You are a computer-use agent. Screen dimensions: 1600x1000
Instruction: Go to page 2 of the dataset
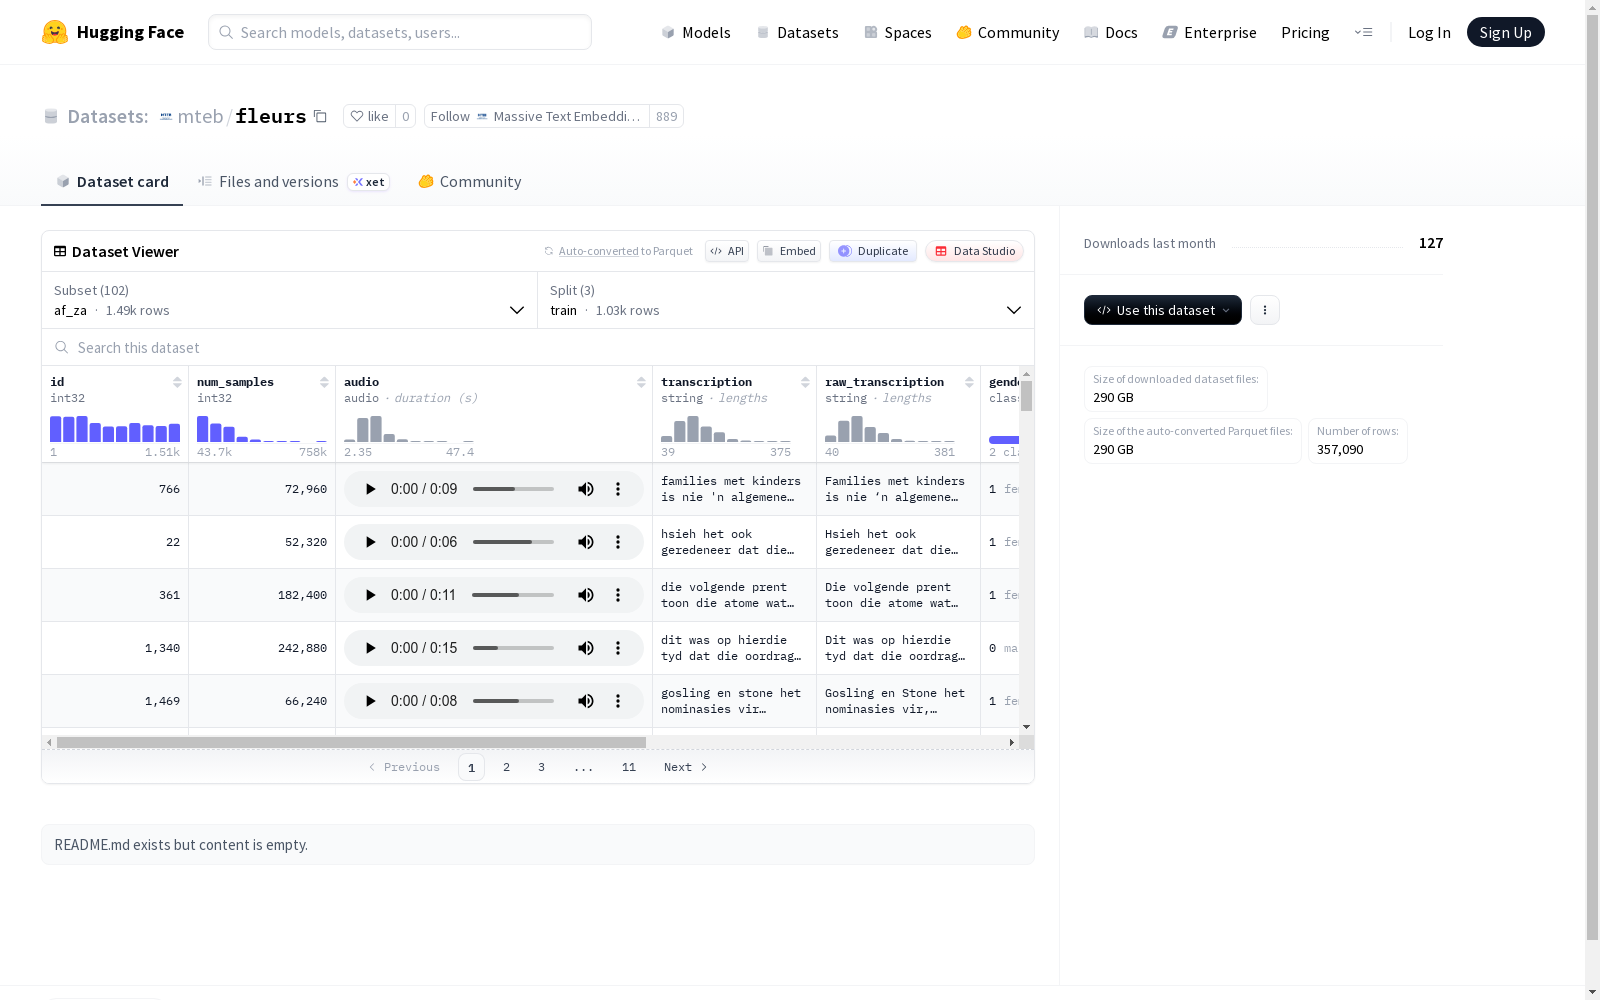coord(507,767)
